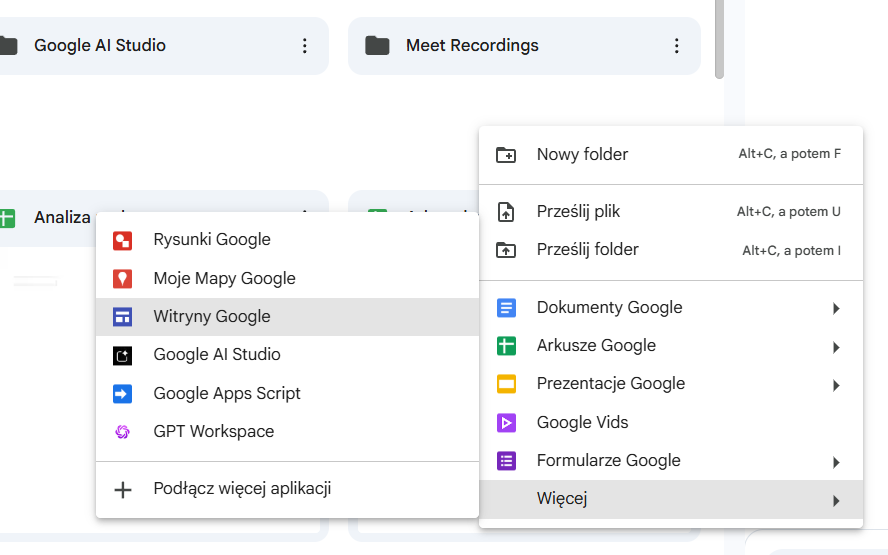Click the Google AI Studio black icon

122,355
